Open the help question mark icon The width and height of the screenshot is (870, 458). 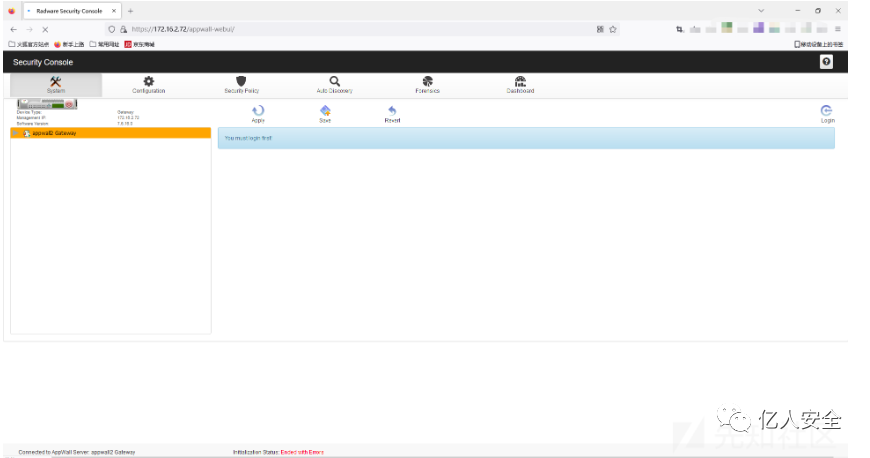point(826,62)
